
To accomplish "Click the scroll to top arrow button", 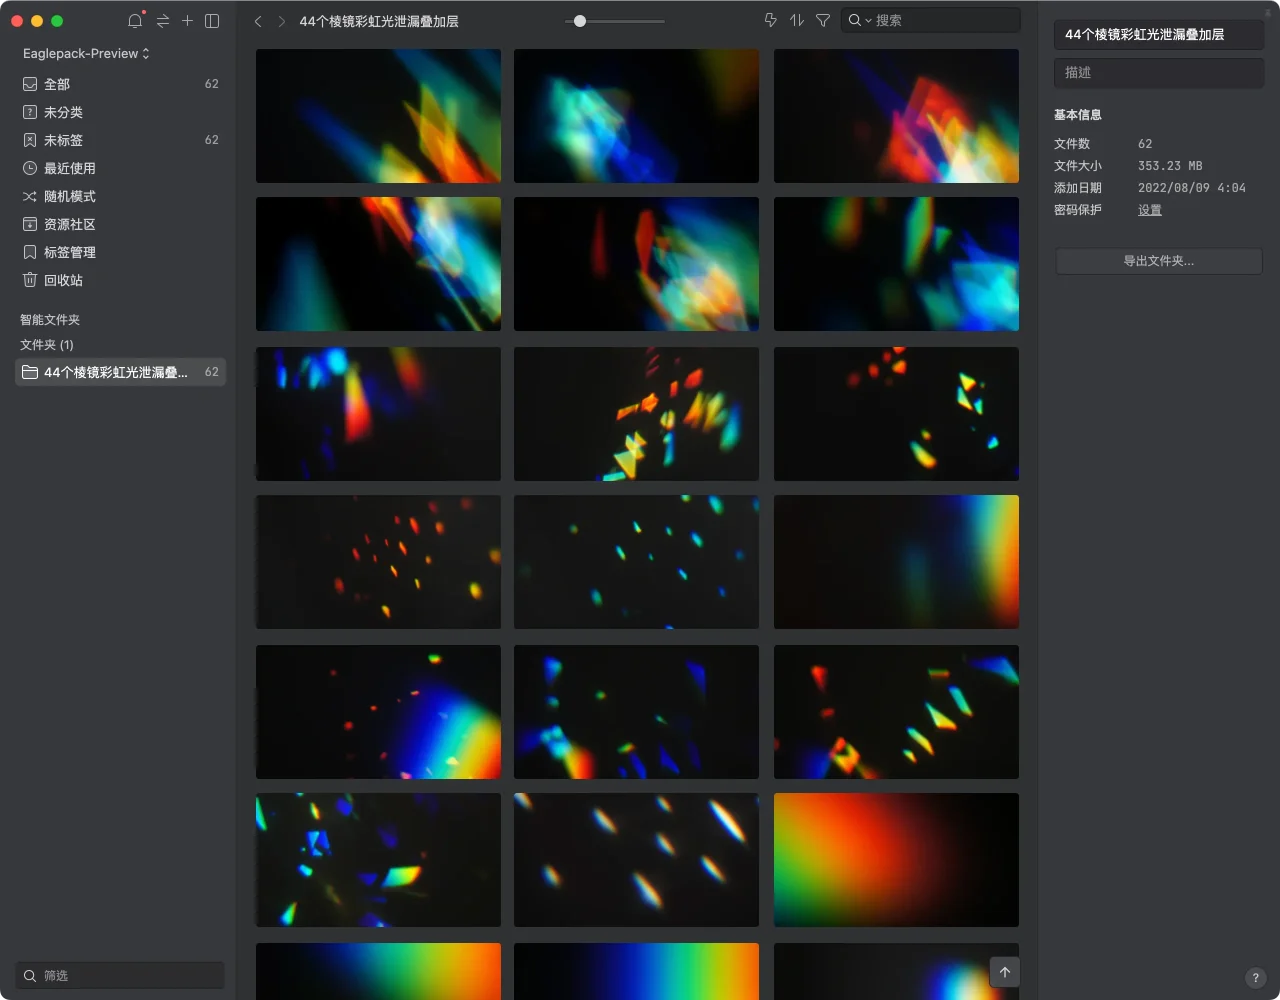I will coord(1005,972).
